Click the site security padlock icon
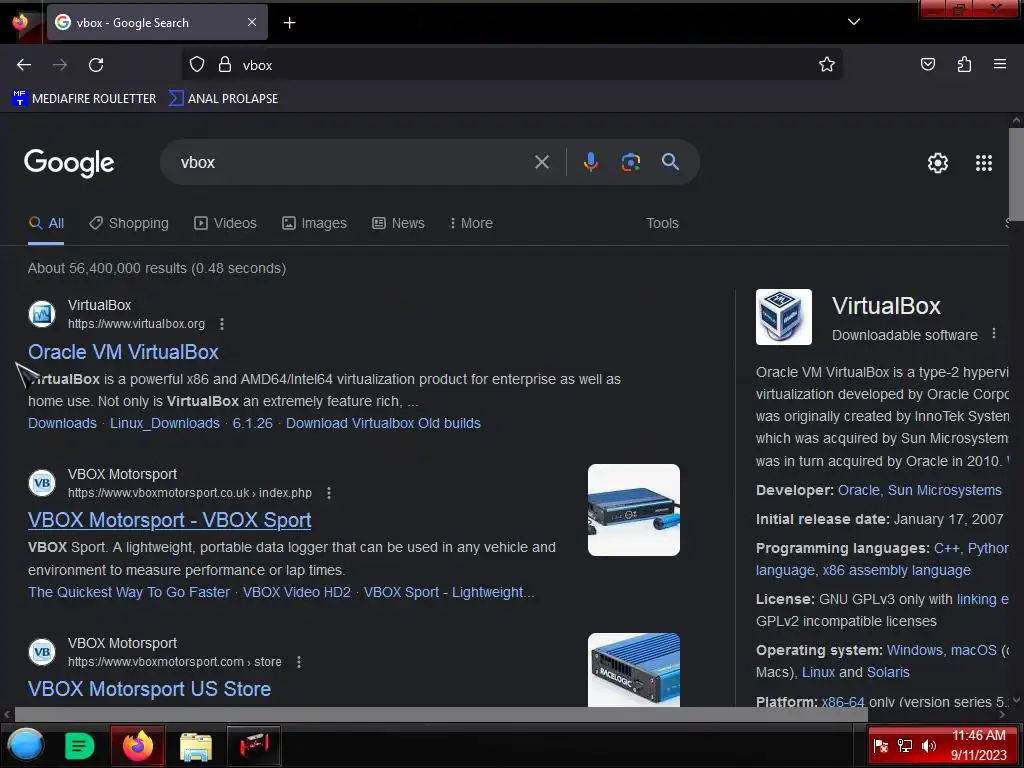Viewport: 1024px width, 768px height. (x=225, y=65)
